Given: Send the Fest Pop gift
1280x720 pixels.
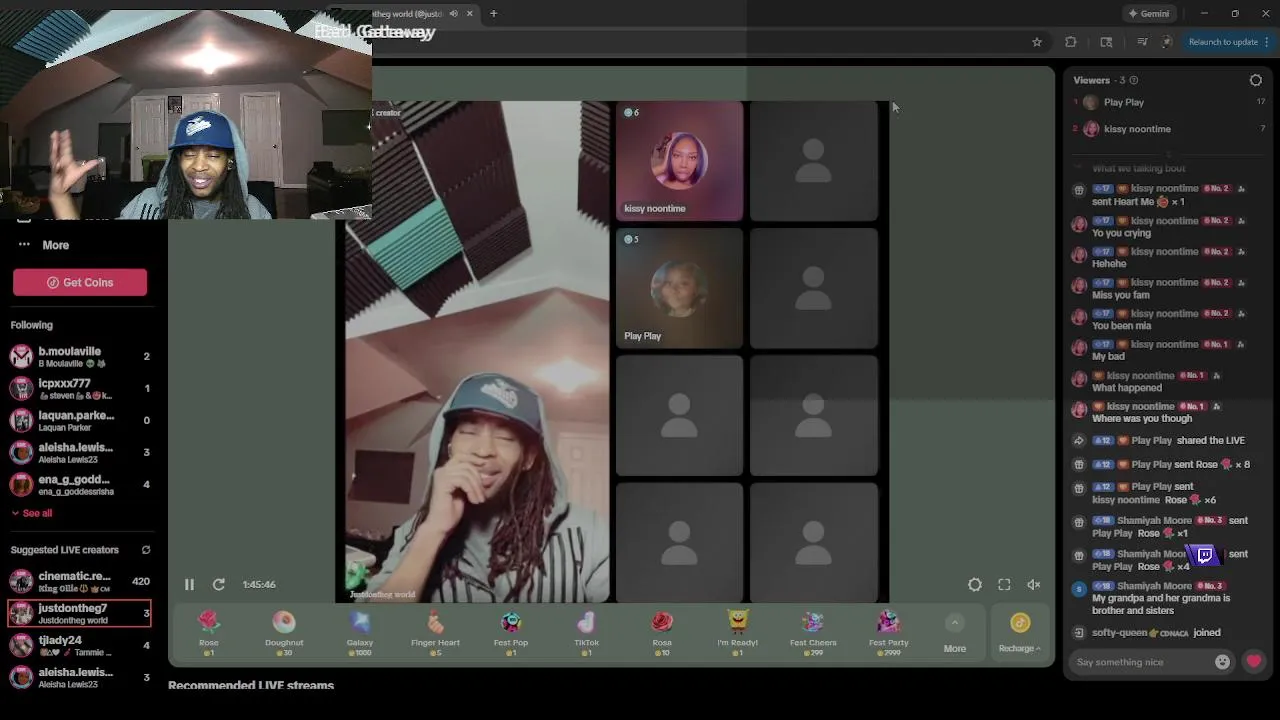Looking at the screenshot, I should coord(511,633).
